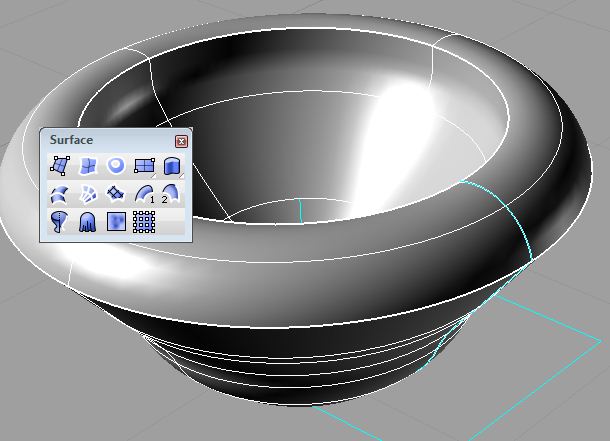Select the Rectangular plane tool
Image resolution: width=610 pixels, height=441 pixels.
coord(144,166)
